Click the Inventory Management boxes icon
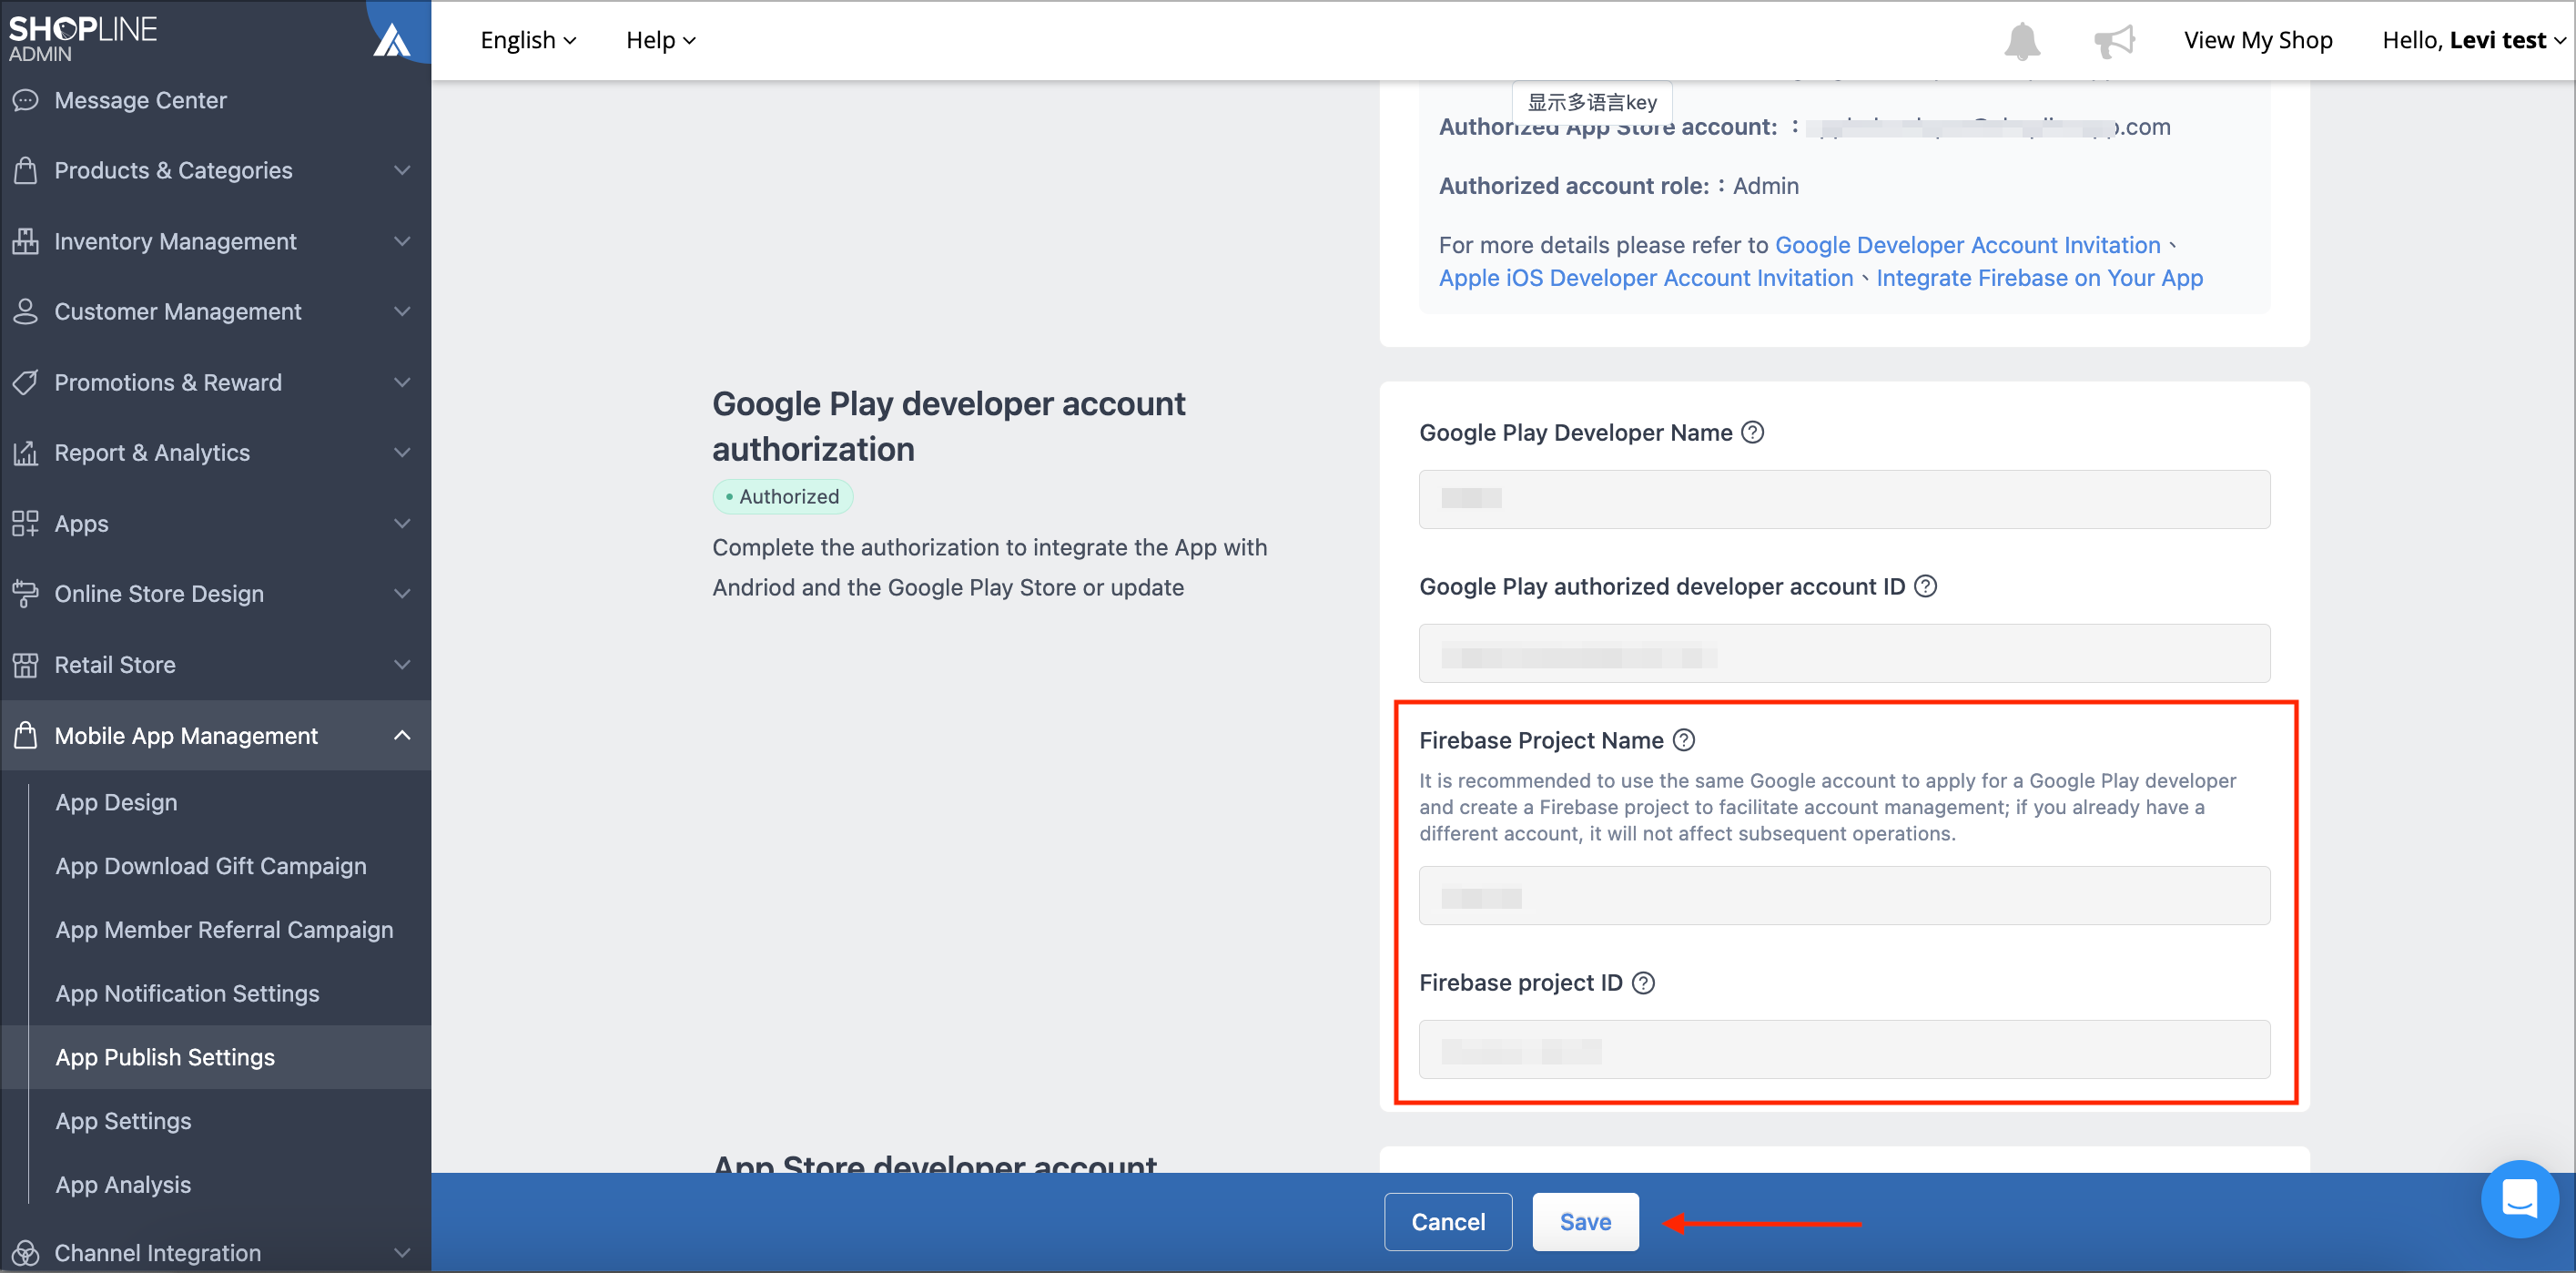This screenshot has height=1273, width=2576. click(26, 241)
